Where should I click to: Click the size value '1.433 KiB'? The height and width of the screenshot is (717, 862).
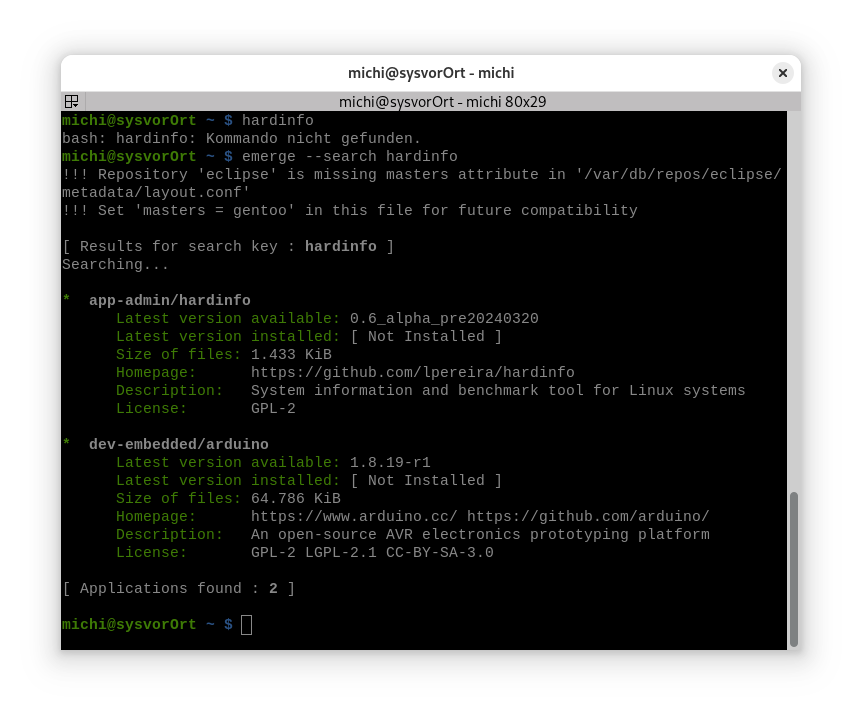coord(291,355)
